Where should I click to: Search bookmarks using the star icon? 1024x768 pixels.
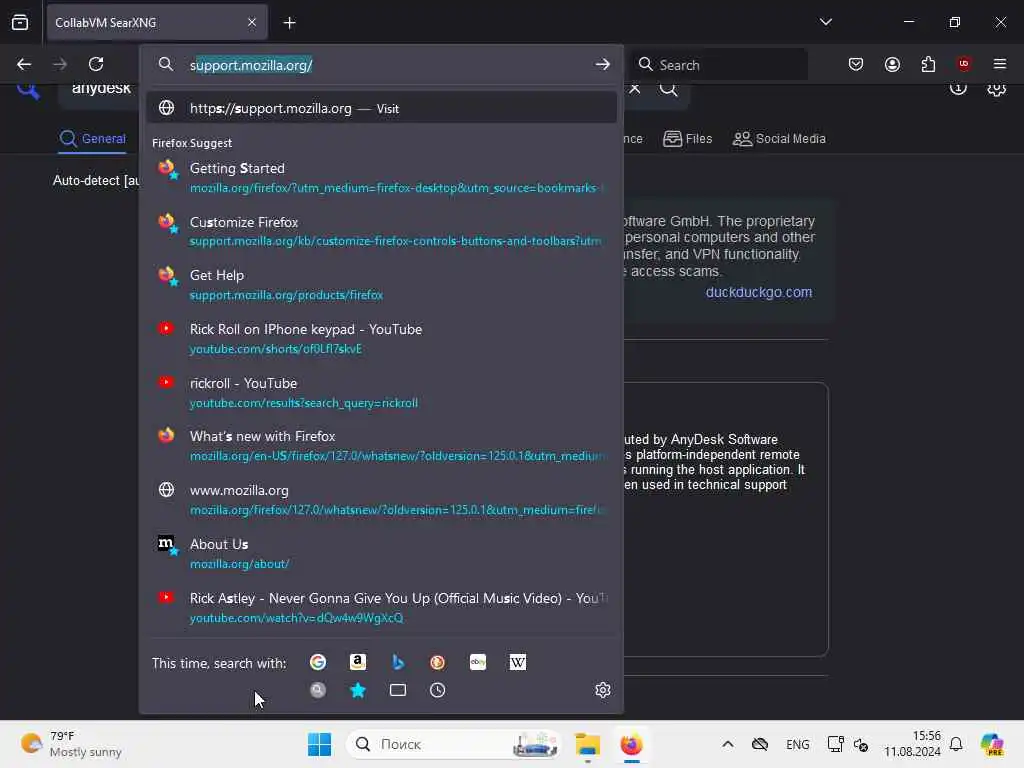(x=358, y=690)
